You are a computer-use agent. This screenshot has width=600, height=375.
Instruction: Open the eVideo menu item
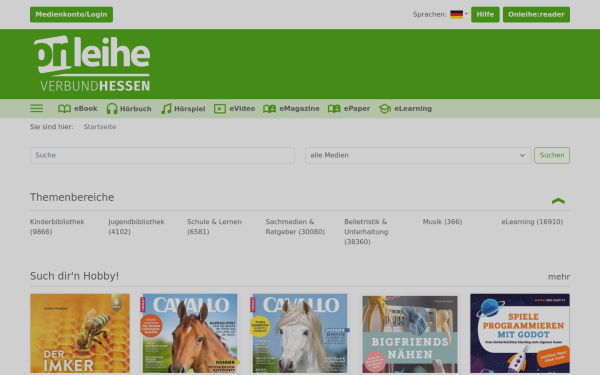[x=234, y=109]
